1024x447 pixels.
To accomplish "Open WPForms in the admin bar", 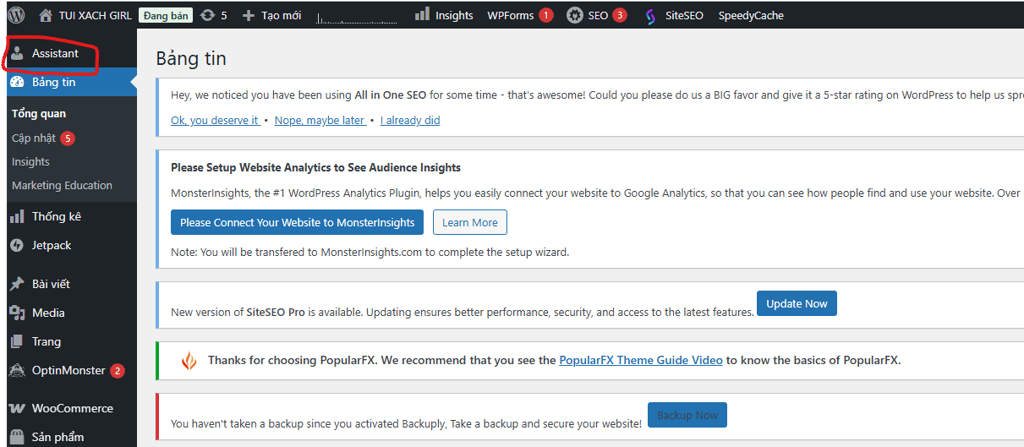I will 510,15.
